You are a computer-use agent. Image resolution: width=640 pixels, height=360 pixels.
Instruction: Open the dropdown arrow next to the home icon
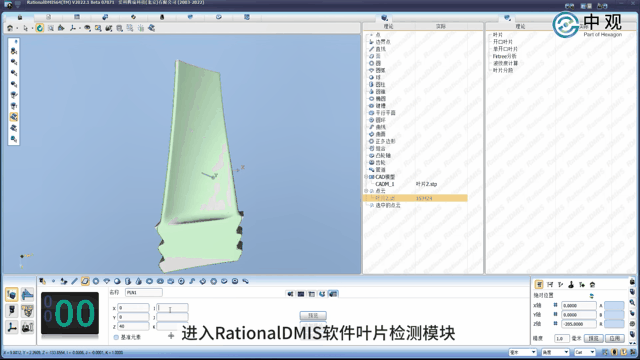pos(17,28)
